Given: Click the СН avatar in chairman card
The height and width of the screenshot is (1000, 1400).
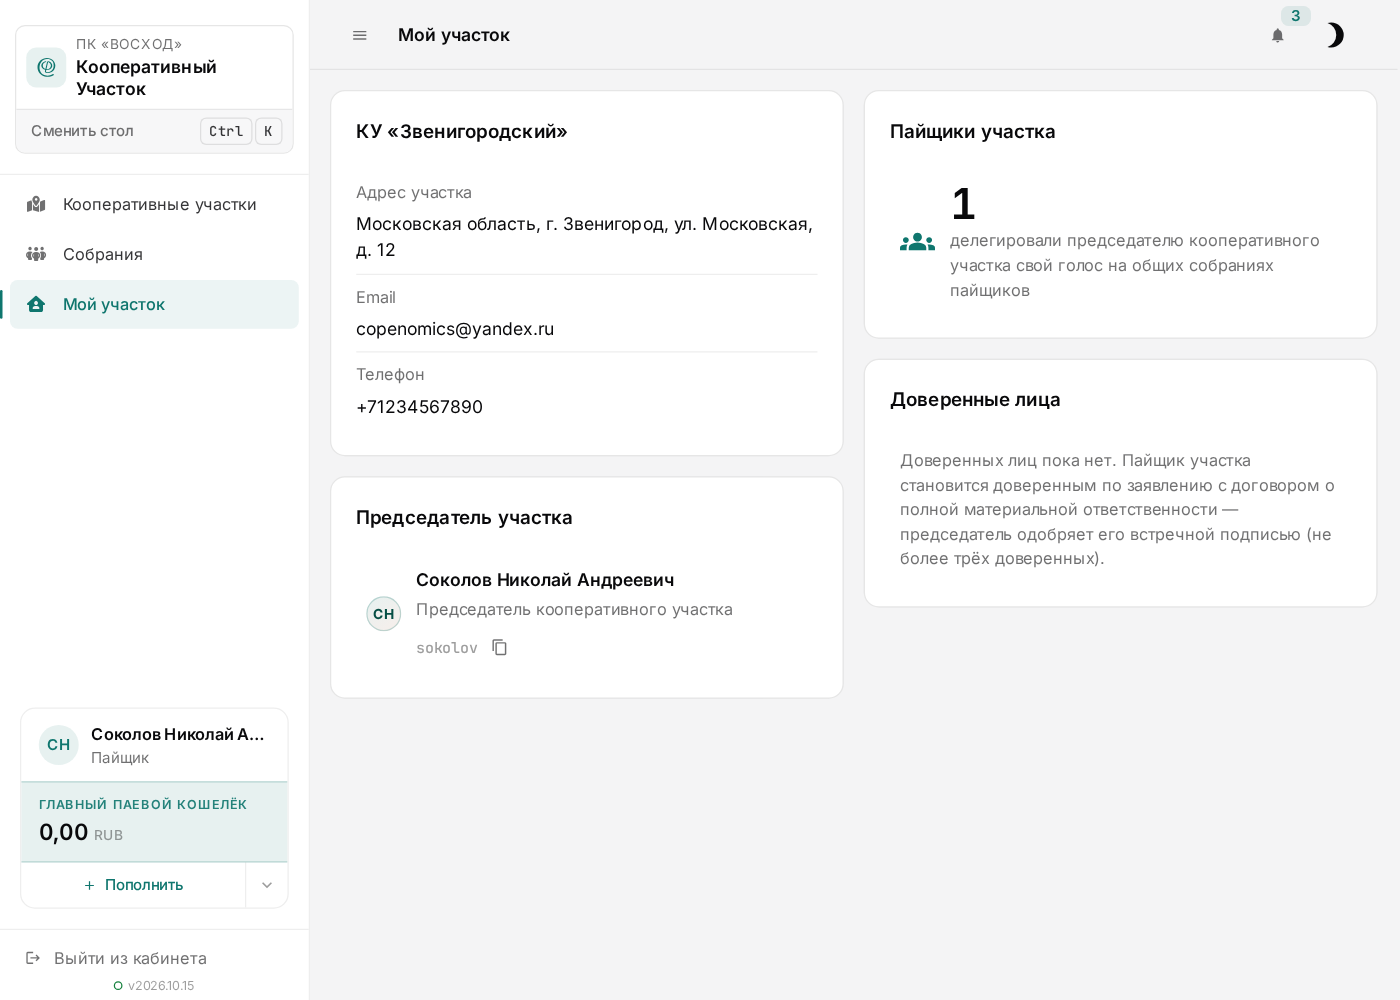Looking at the screenshot, I should coord(384,614).
